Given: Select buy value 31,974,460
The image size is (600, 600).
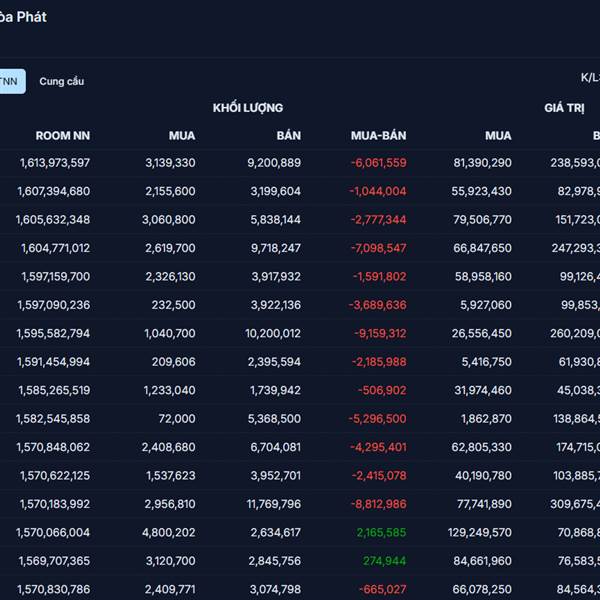Looking at the screenshot, I should (x=483, y=390).
